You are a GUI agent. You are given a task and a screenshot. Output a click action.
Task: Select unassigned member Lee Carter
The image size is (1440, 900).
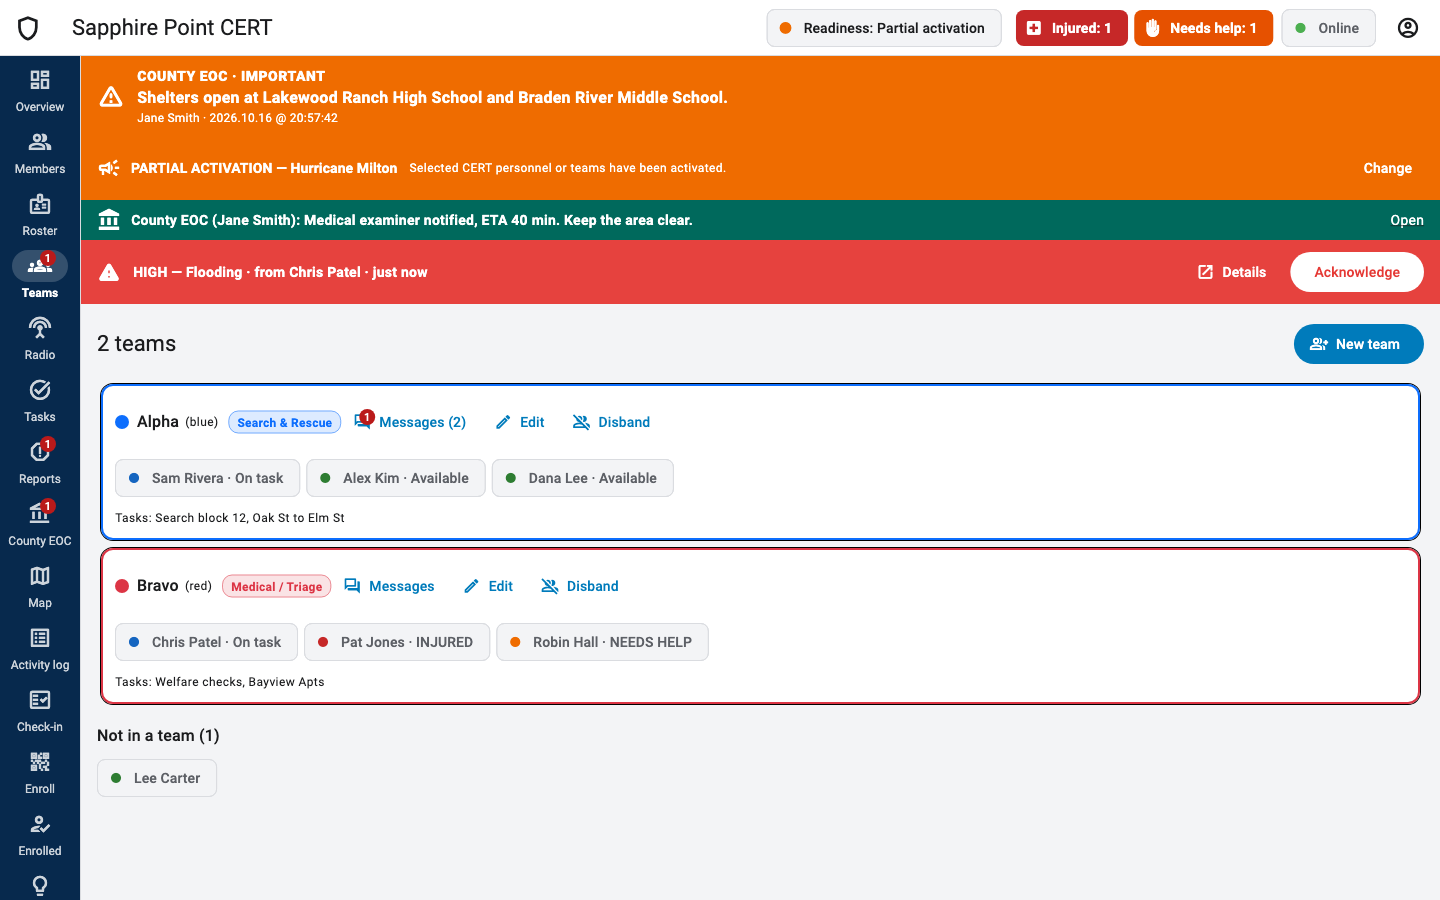[x=157, y=778]
